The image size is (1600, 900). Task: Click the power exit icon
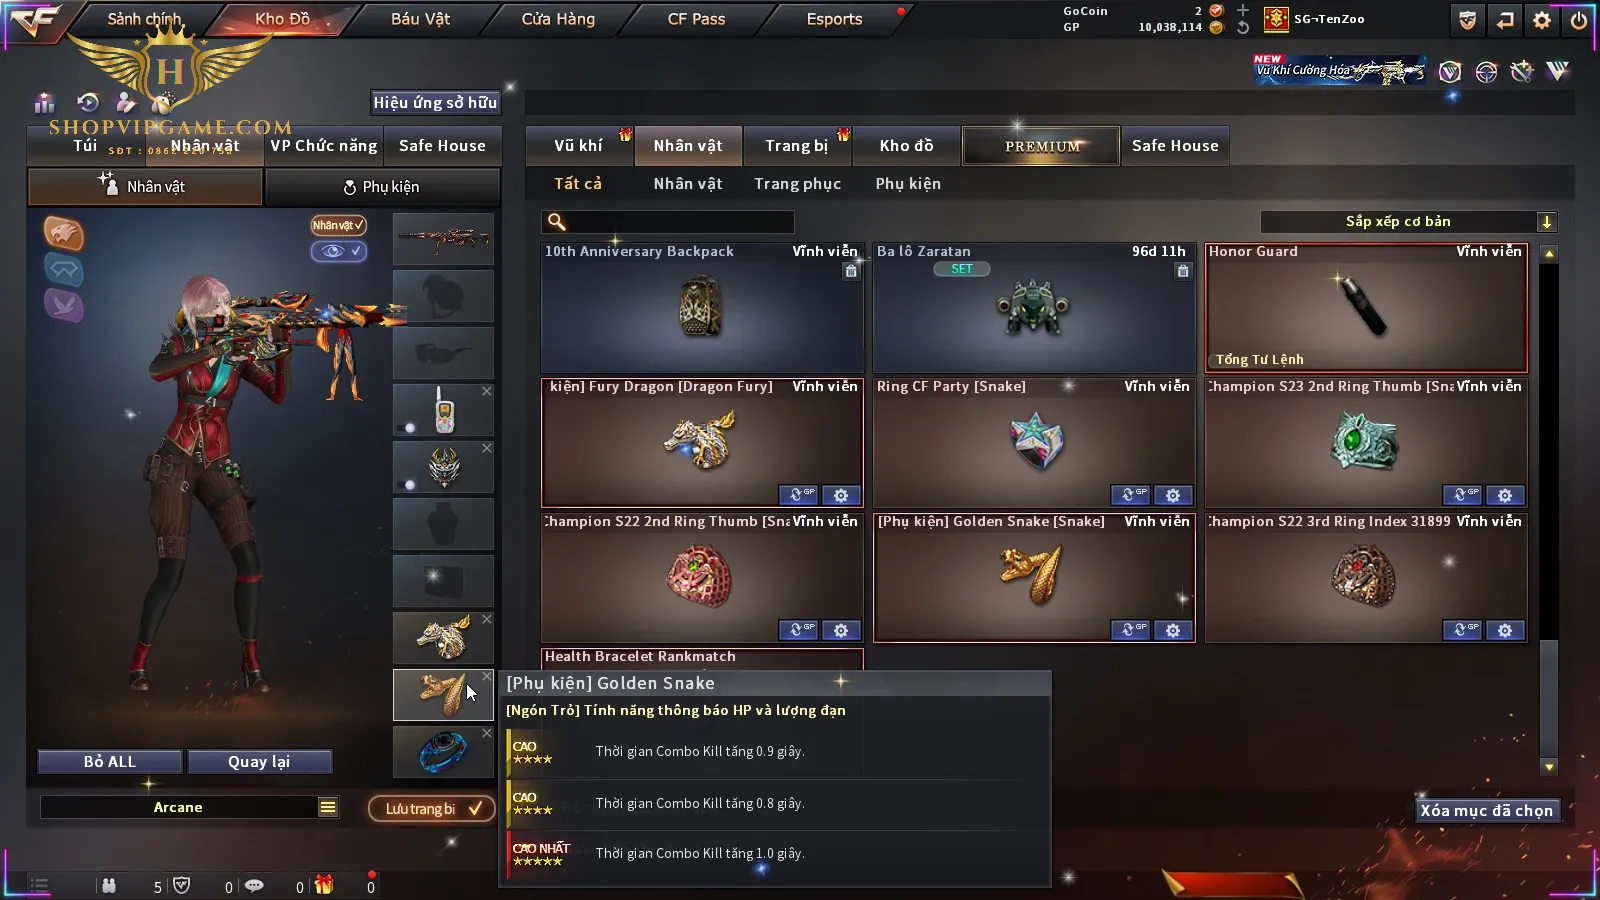pyautogui.click(x=1579, y=20)
